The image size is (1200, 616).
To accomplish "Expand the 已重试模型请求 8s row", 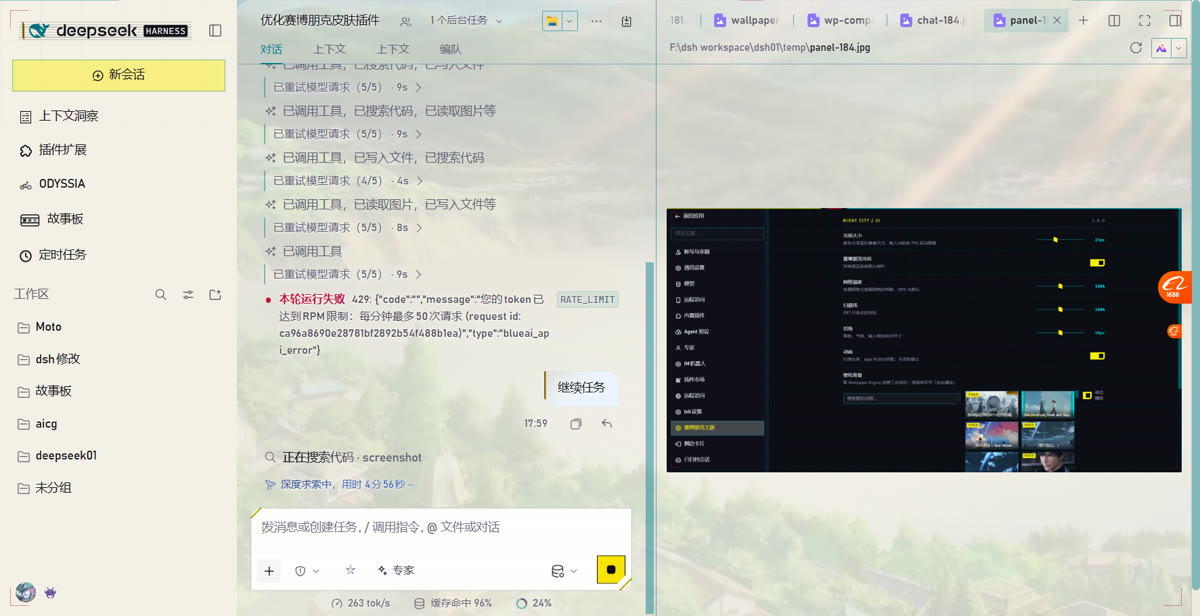I will coord(347,227).
